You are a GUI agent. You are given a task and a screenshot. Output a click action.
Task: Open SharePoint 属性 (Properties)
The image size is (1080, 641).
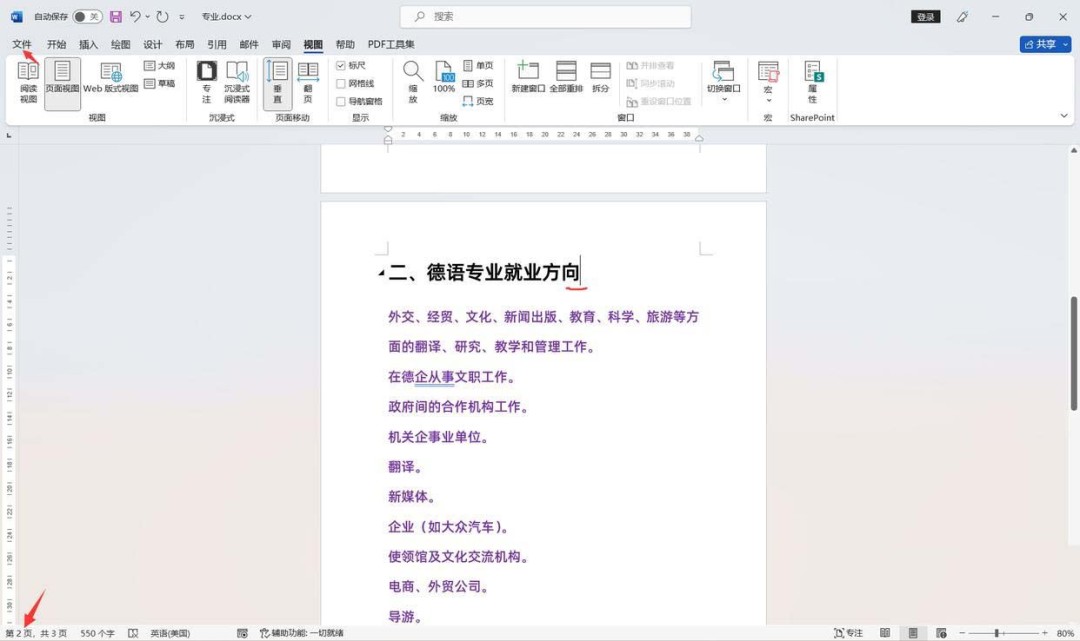coord(813,80)
